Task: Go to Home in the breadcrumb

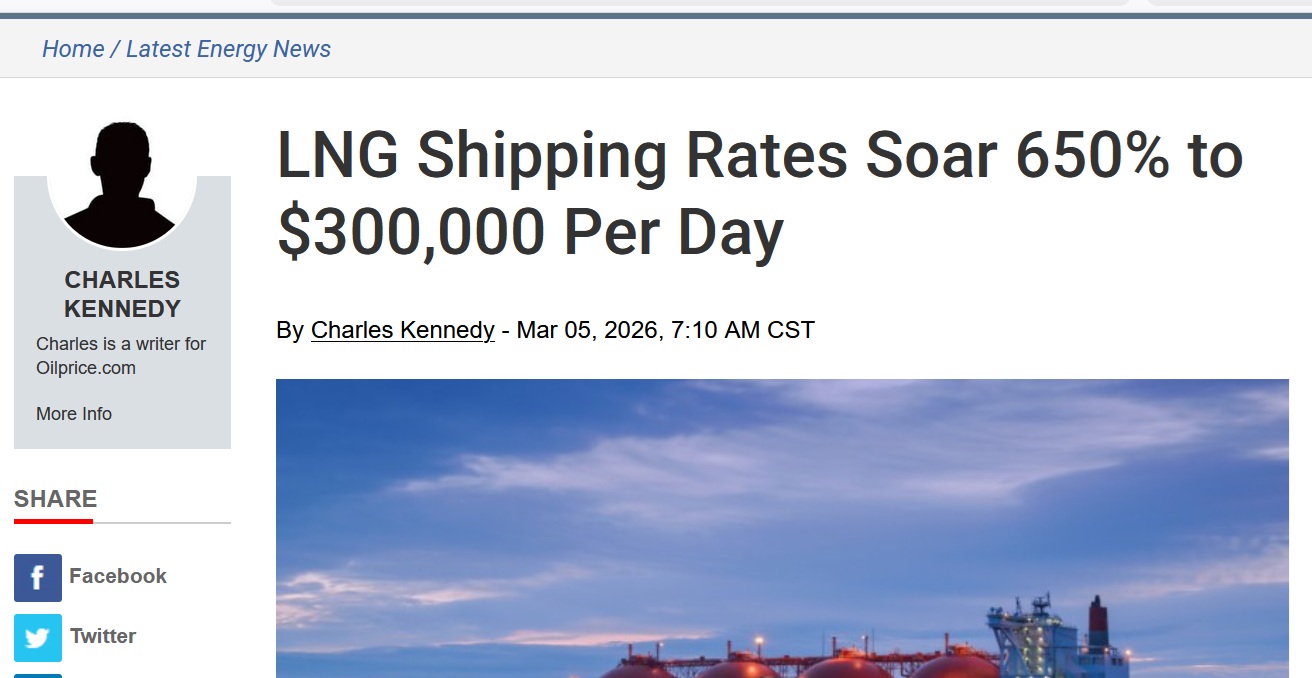Action: point(73,49)
